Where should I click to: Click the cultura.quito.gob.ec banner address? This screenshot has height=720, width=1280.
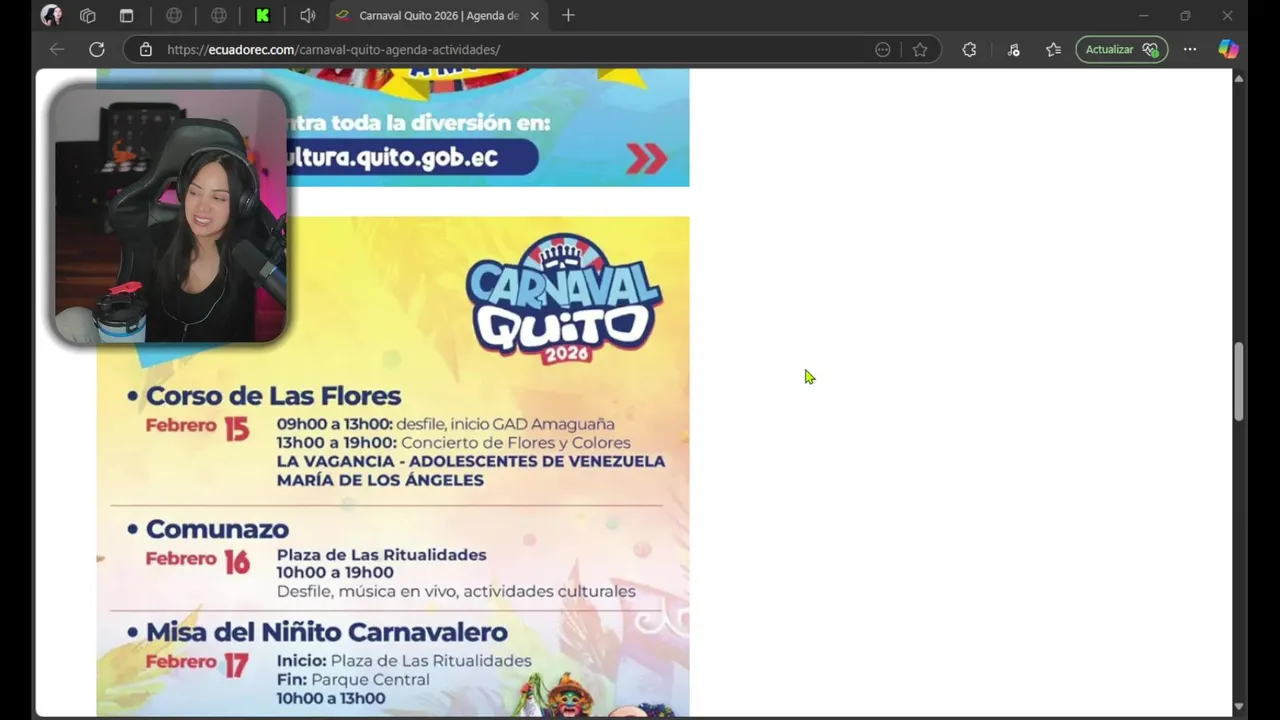click(392, 157)
